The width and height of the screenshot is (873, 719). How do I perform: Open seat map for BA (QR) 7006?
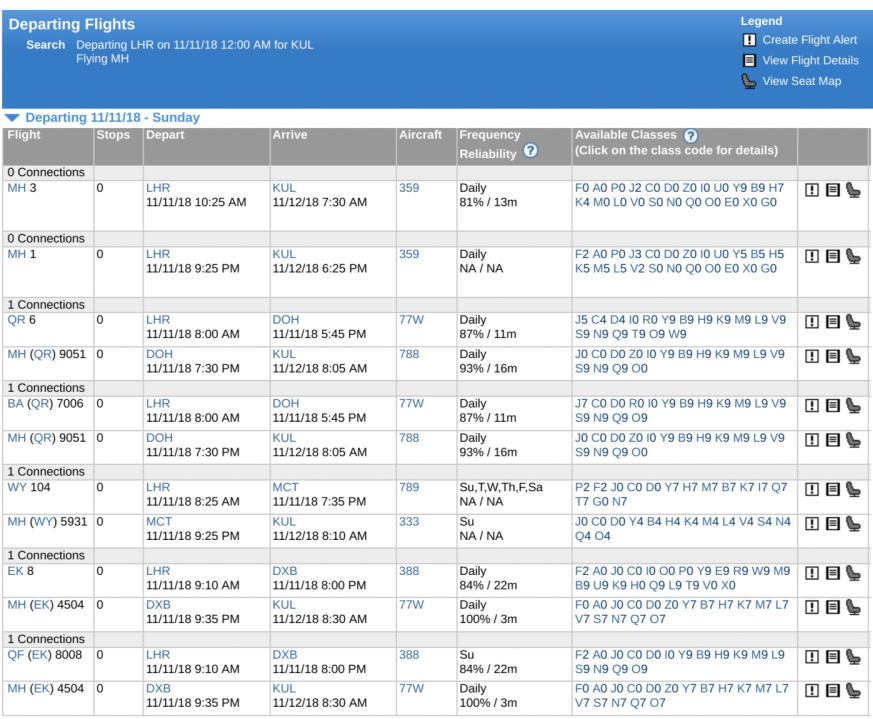pos(853,405)
